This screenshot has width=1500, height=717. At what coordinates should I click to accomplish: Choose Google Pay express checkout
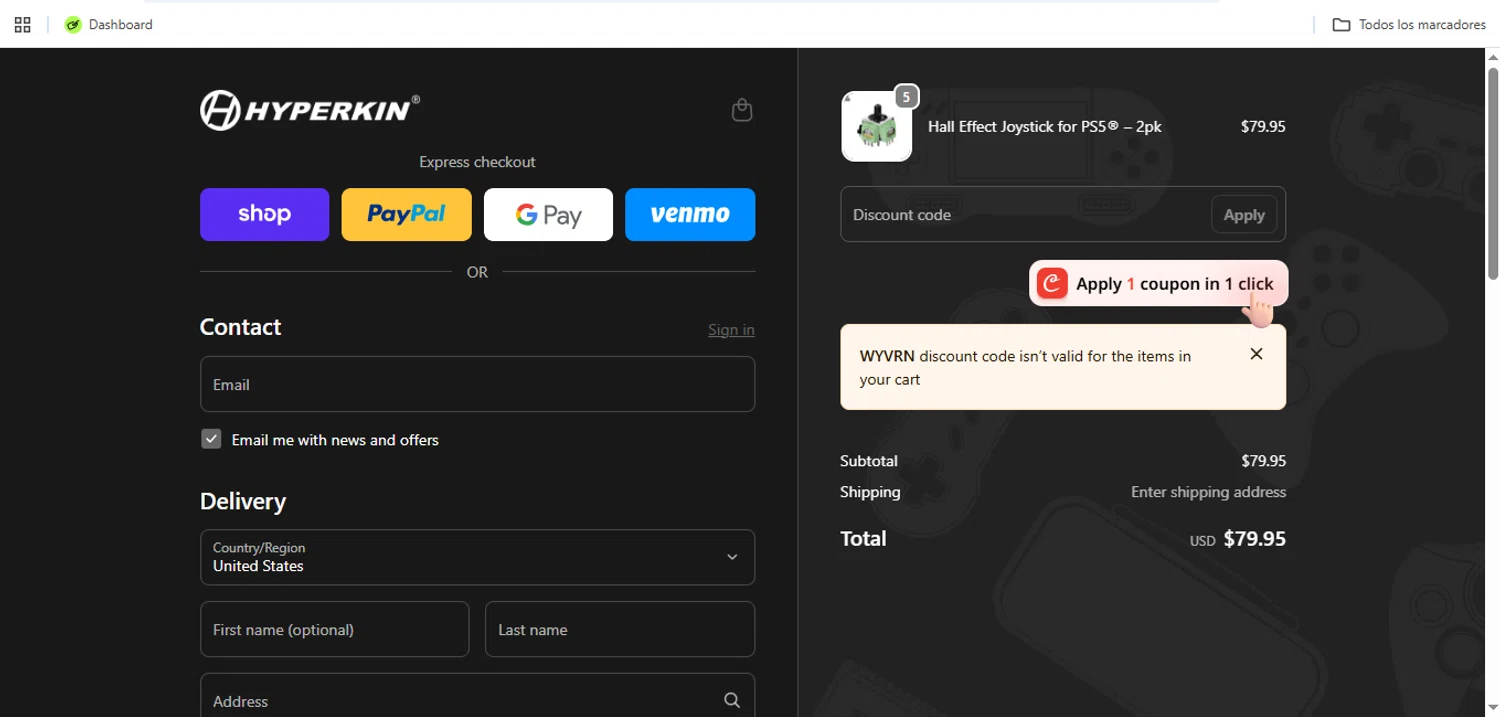(548, 214)
